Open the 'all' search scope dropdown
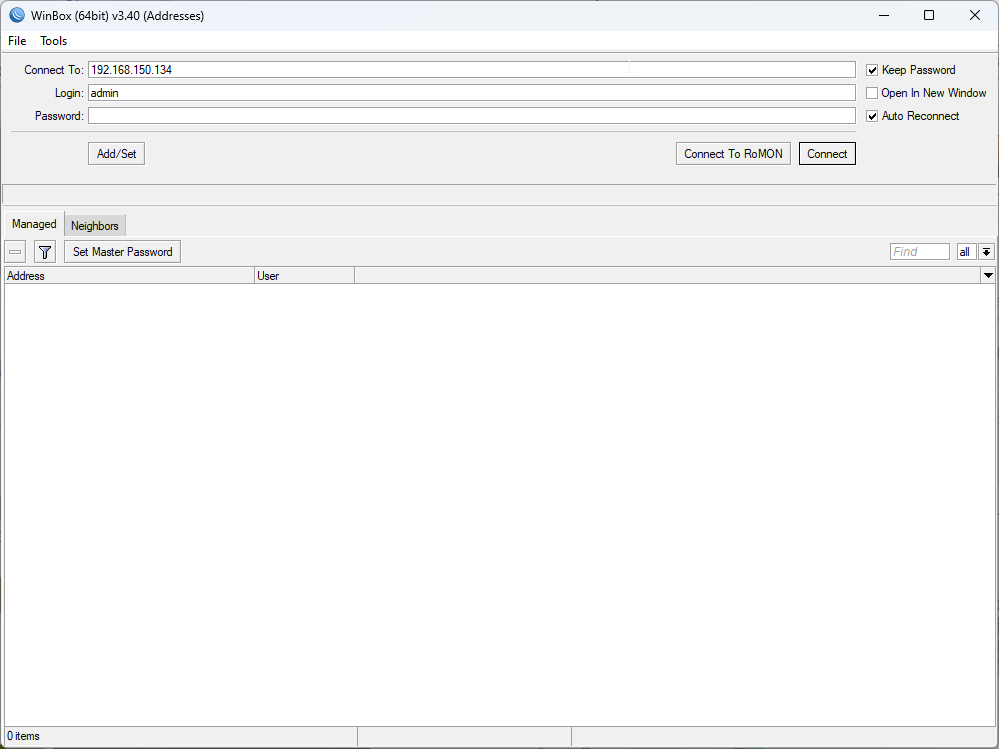The image size is (999, 749). coord(966,252)
